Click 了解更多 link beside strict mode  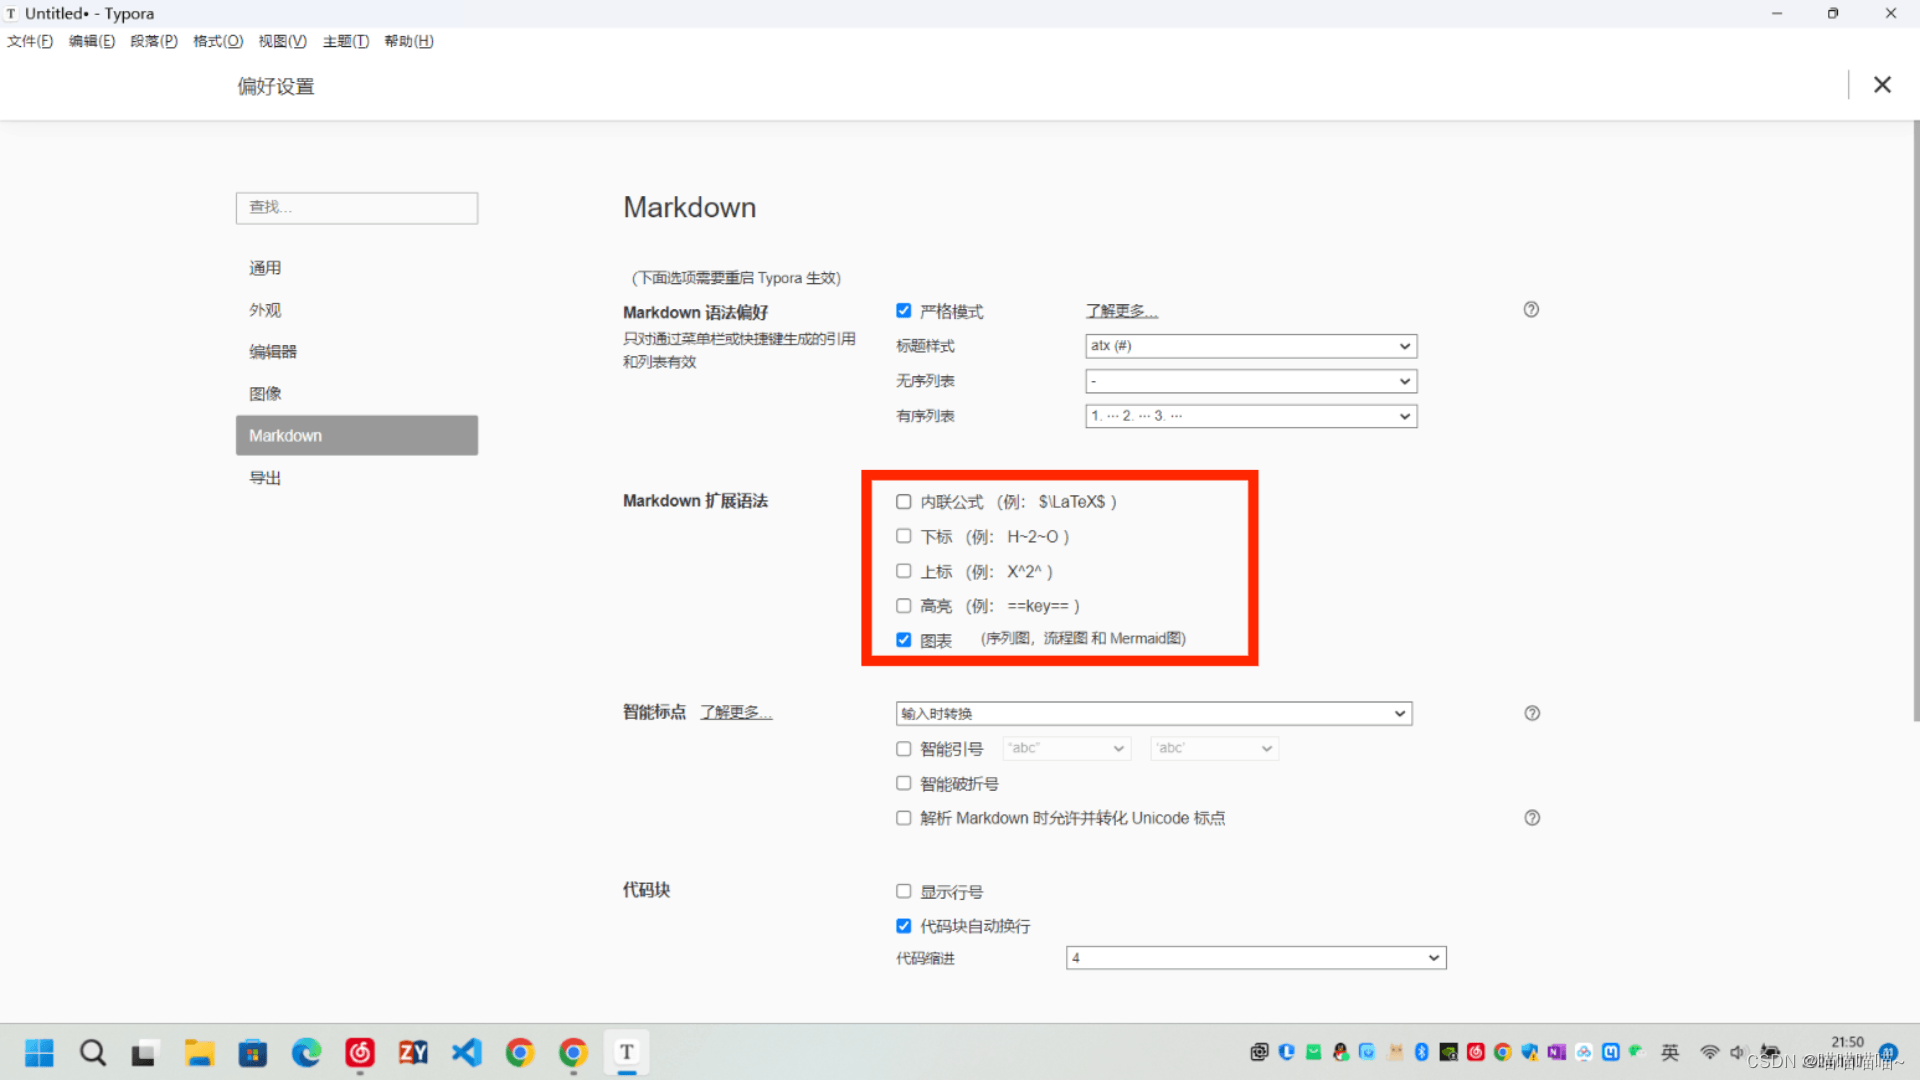(x=1121, y=312)
